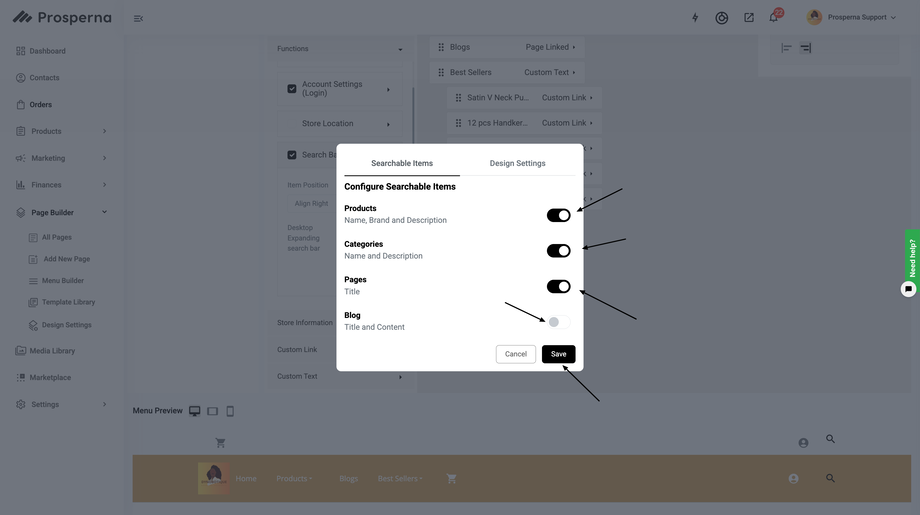The height and width of the screenshot is (515, 920).
Task: Click Align Right position field
Action: click(312, 204)
